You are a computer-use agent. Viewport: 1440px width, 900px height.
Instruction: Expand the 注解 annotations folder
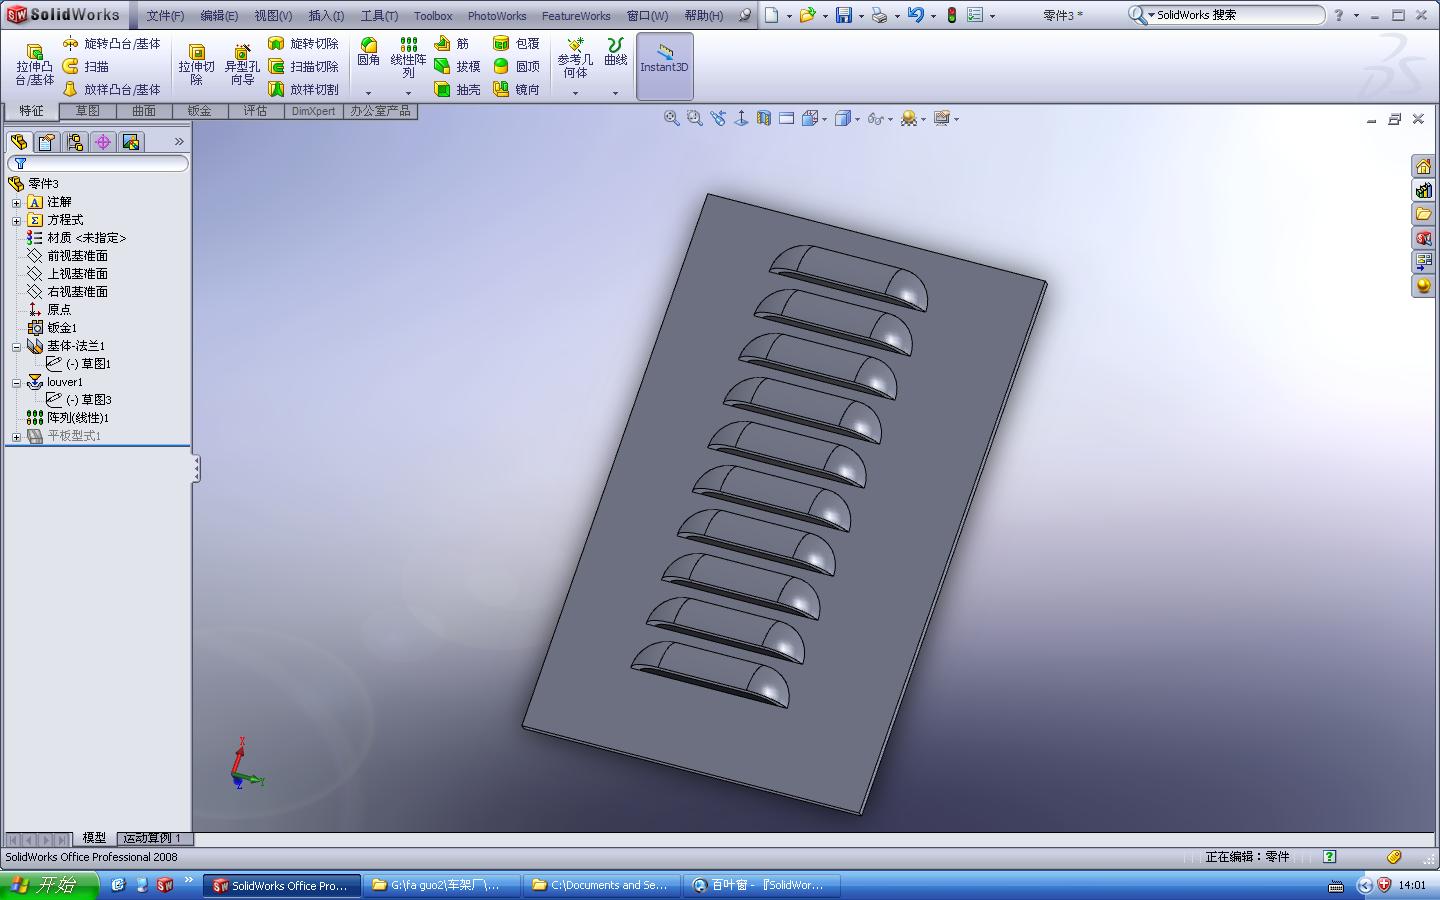coord(16,203)
